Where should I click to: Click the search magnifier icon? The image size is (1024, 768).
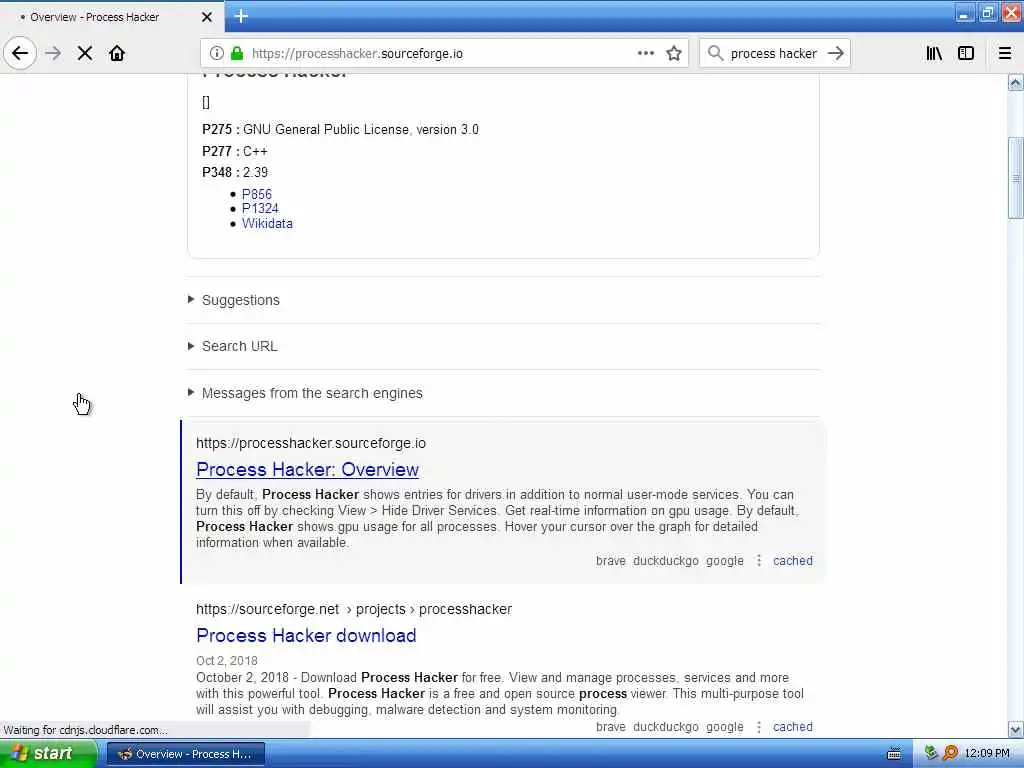click(x=716, y=53)
